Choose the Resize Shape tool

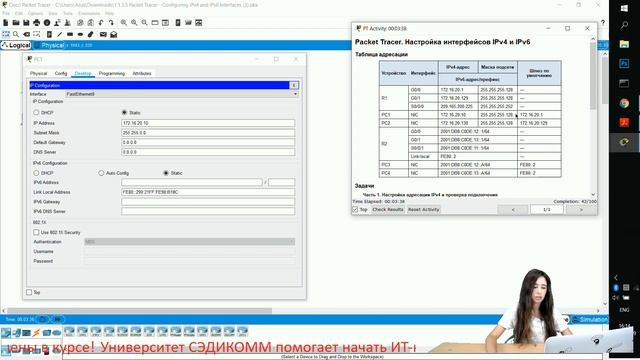37,34
